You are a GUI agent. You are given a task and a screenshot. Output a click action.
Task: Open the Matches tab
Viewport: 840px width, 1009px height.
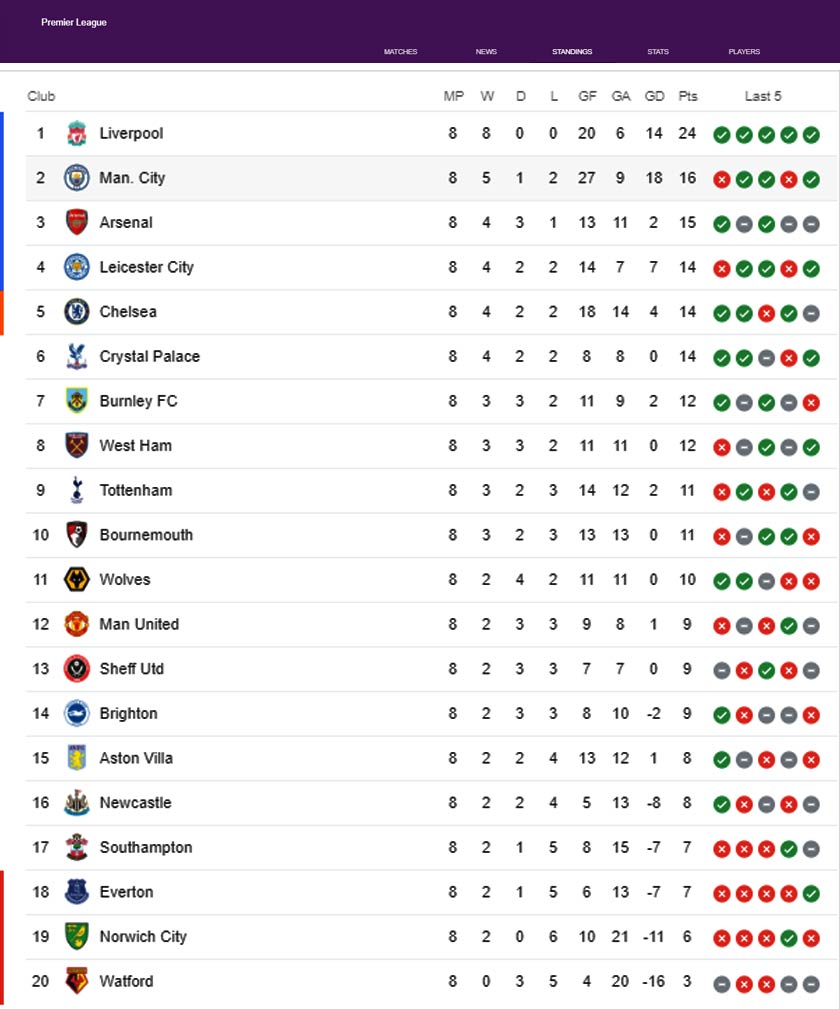(400, 52)
